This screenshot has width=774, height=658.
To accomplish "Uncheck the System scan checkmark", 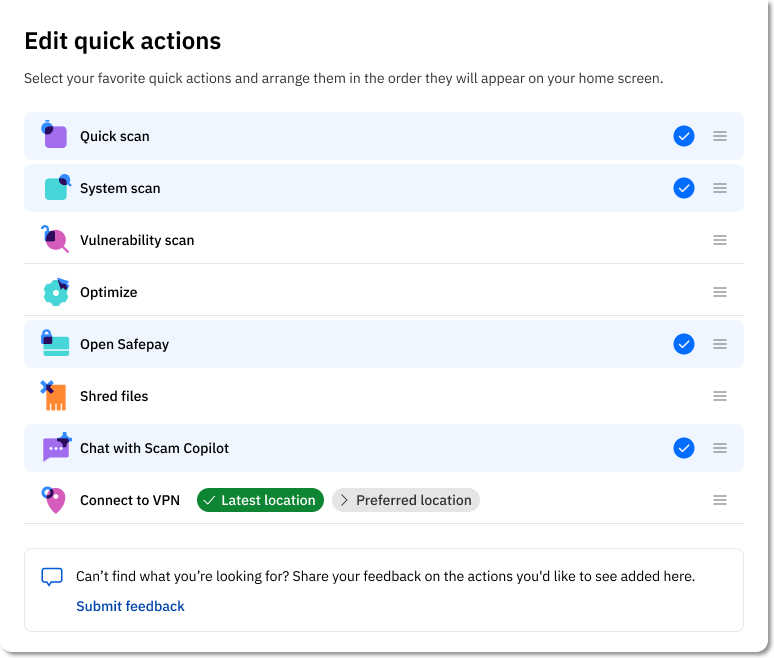I will (x=684, y=188).
